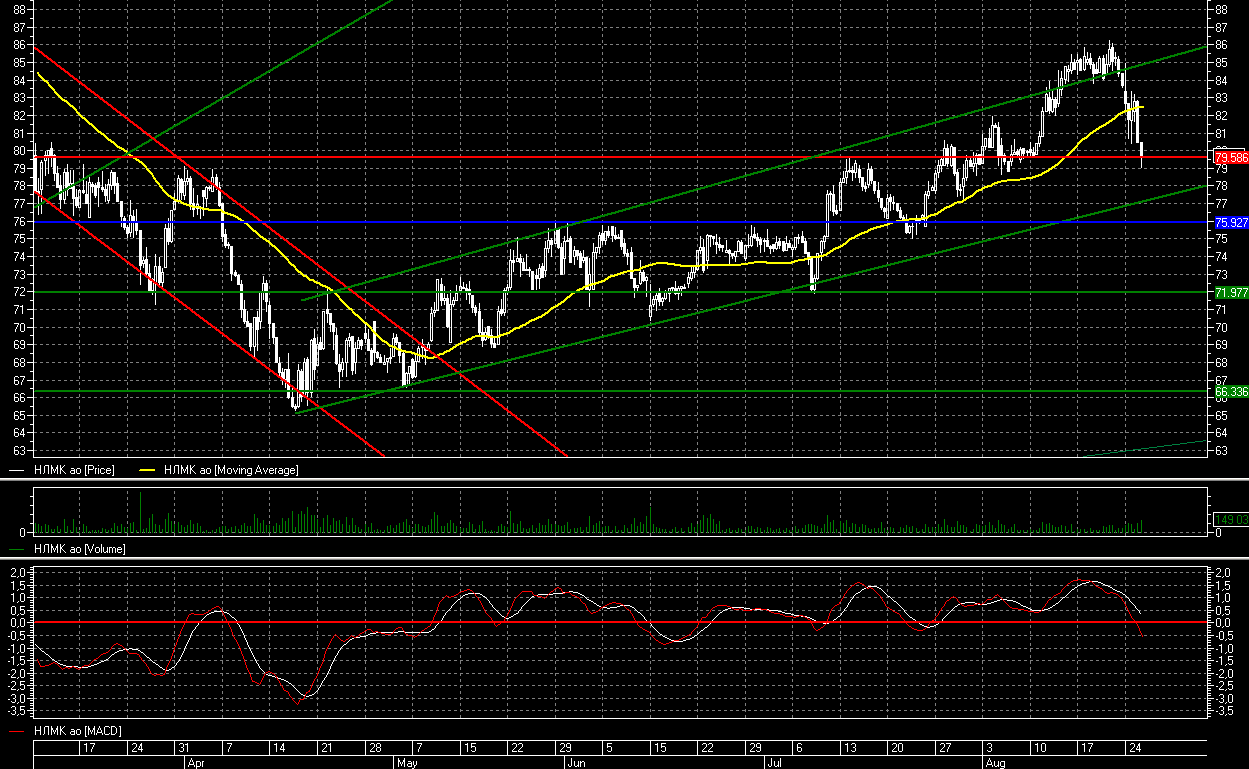
Task: Click the НЛМК ао [Moving Average] legend entry
Action: pyautogui.click(x=230, y=469)
